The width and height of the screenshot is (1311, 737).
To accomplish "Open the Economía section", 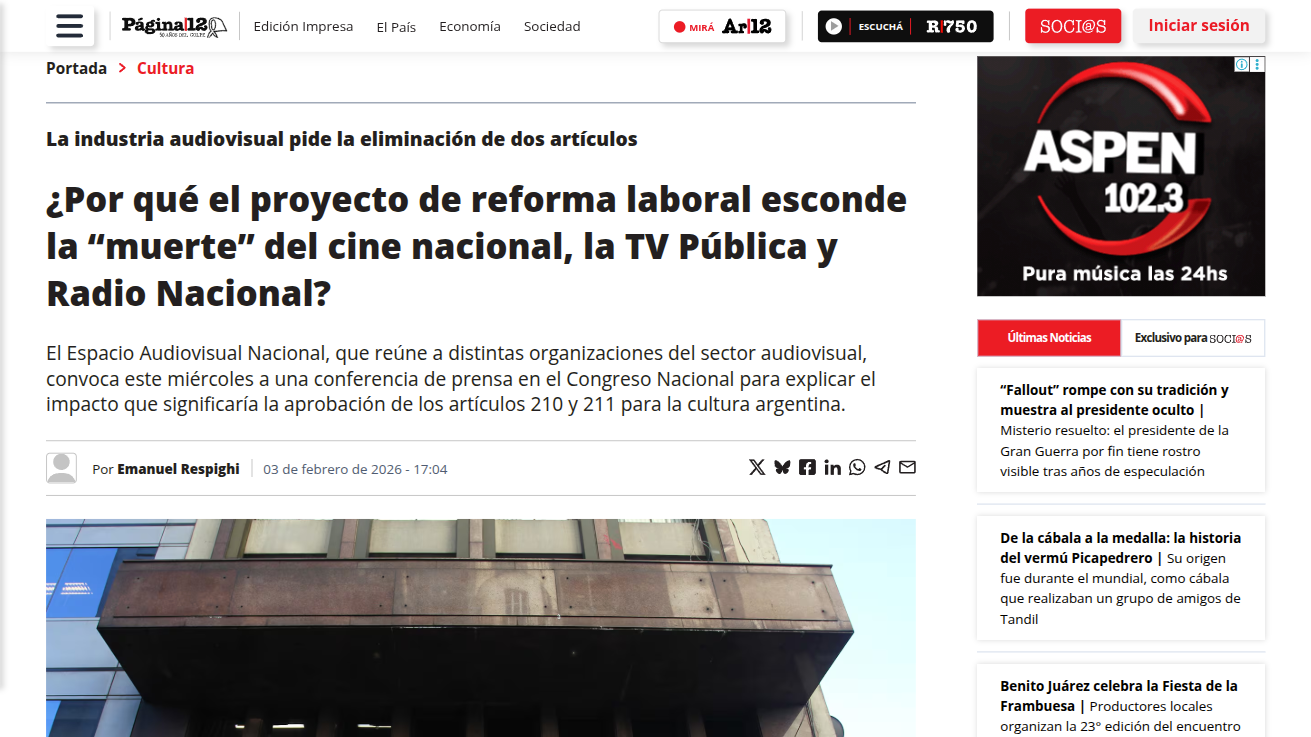I will 469,27.
